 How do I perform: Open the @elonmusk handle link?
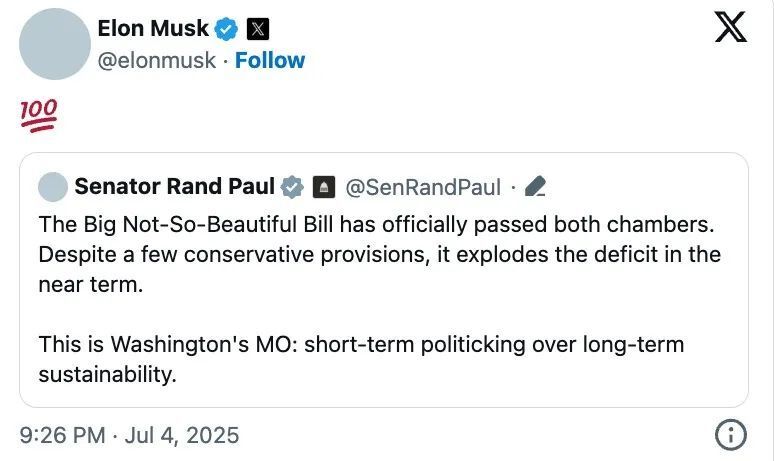(156, 61)
